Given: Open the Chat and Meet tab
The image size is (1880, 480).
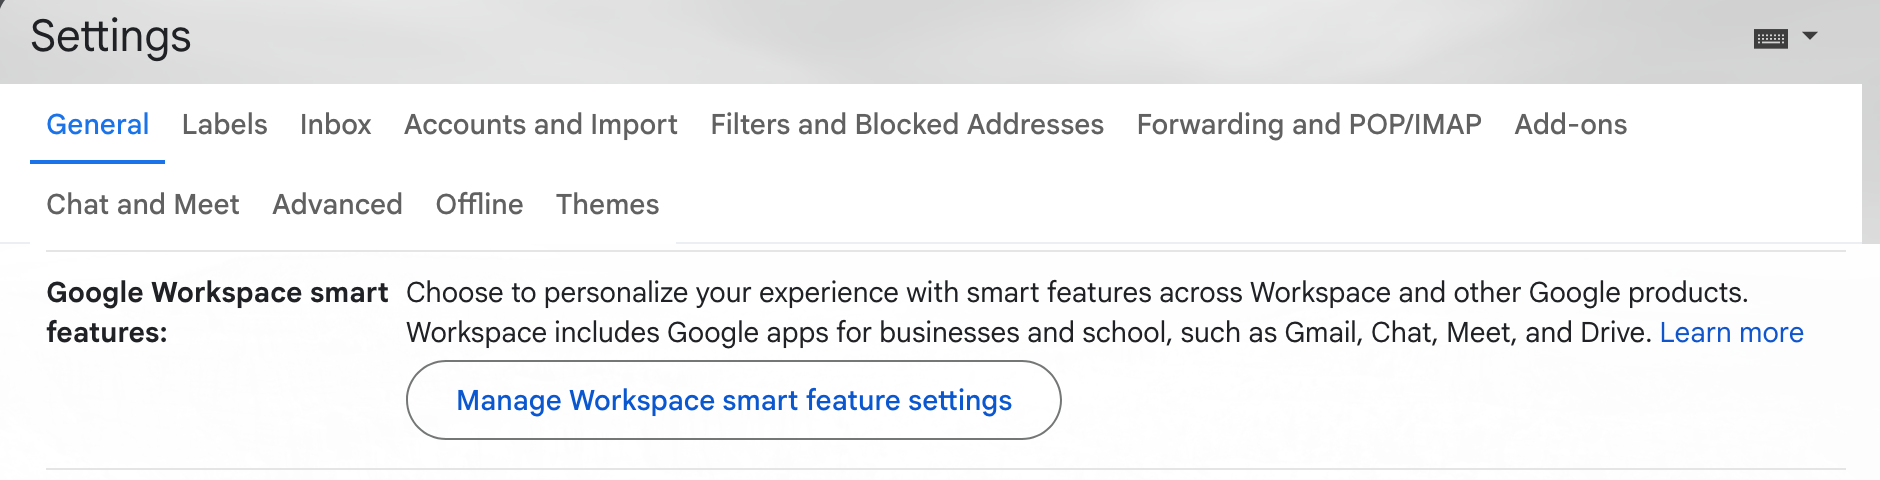Looking at the screenshot, I should 143,204.
